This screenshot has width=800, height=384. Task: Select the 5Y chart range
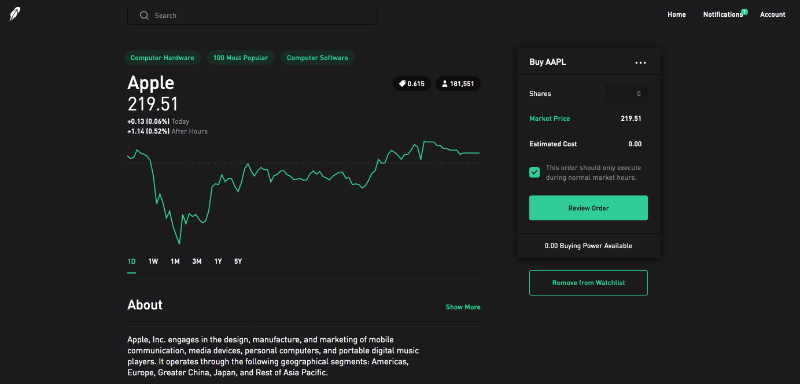[x=238, y=262]
